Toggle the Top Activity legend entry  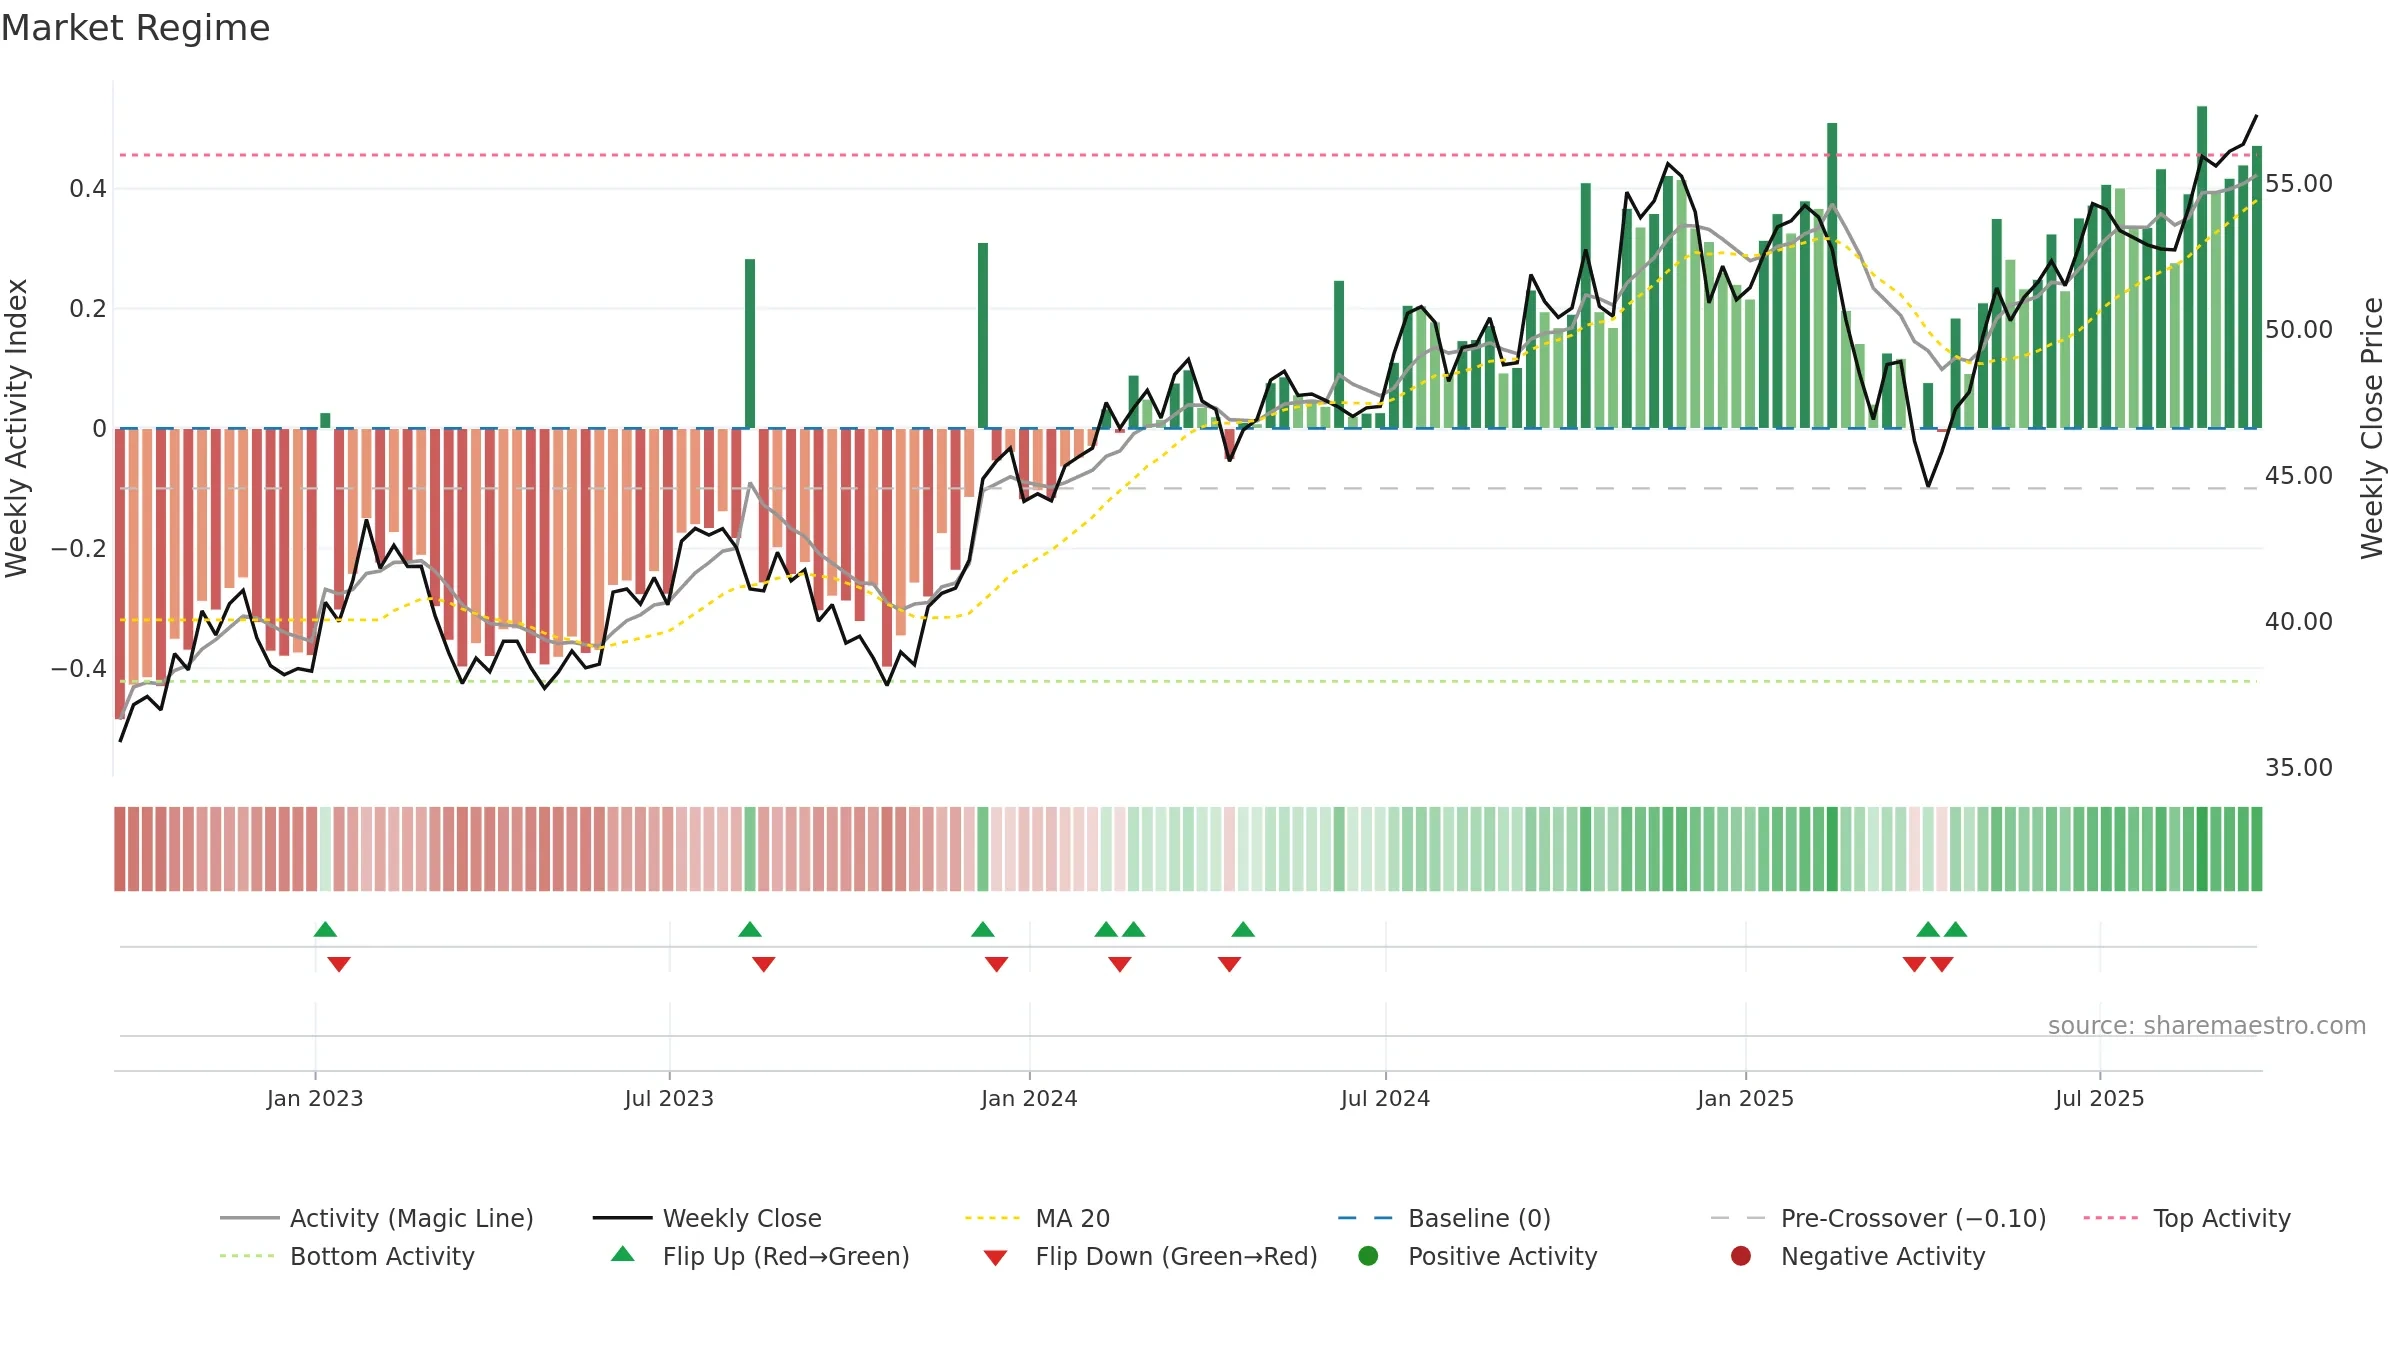coord(2187,1218)
